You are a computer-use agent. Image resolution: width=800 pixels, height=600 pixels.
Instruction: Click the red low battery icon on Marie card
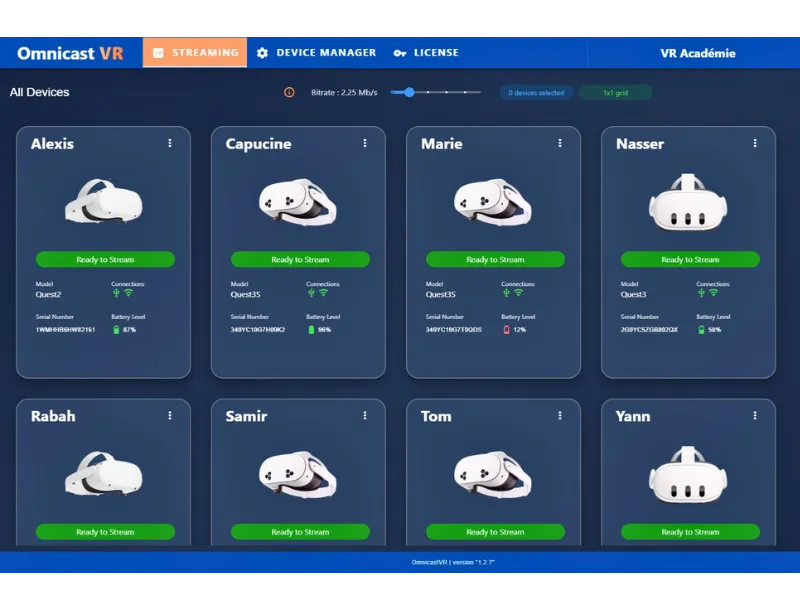tap(506, 330)
